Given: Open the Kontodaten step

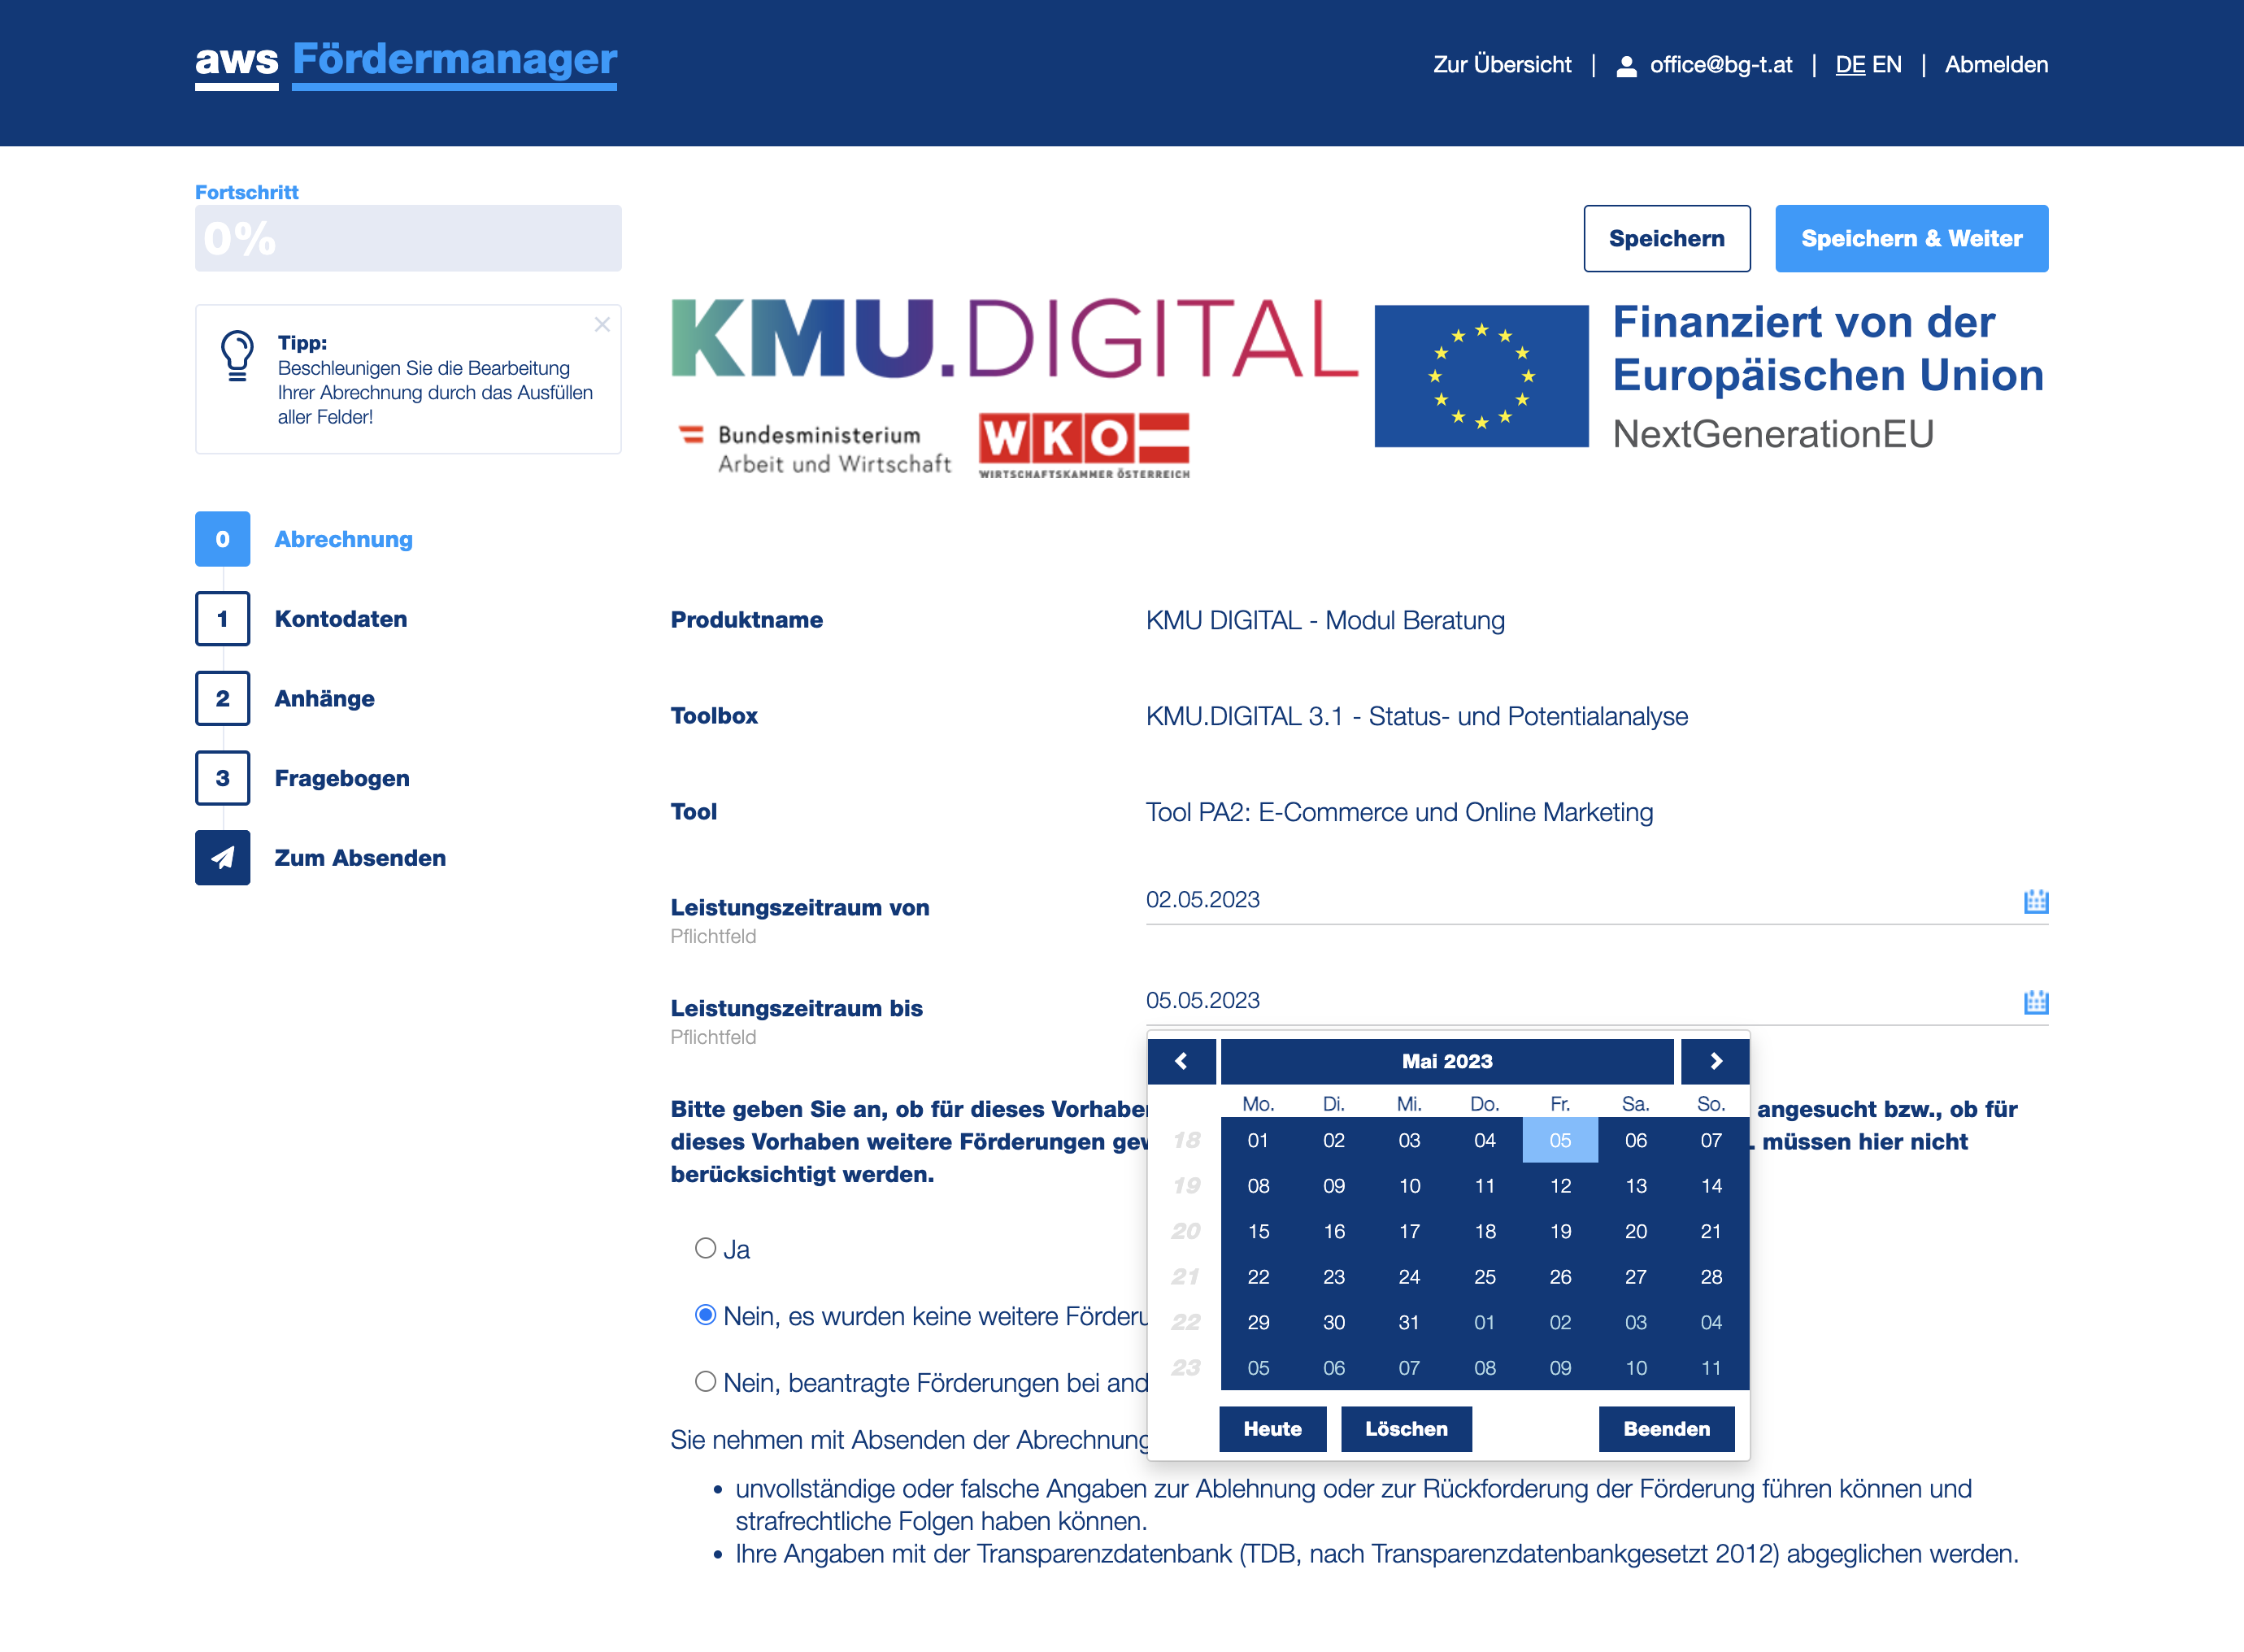Looking at the screenshot, I should (x=341, y=619).
